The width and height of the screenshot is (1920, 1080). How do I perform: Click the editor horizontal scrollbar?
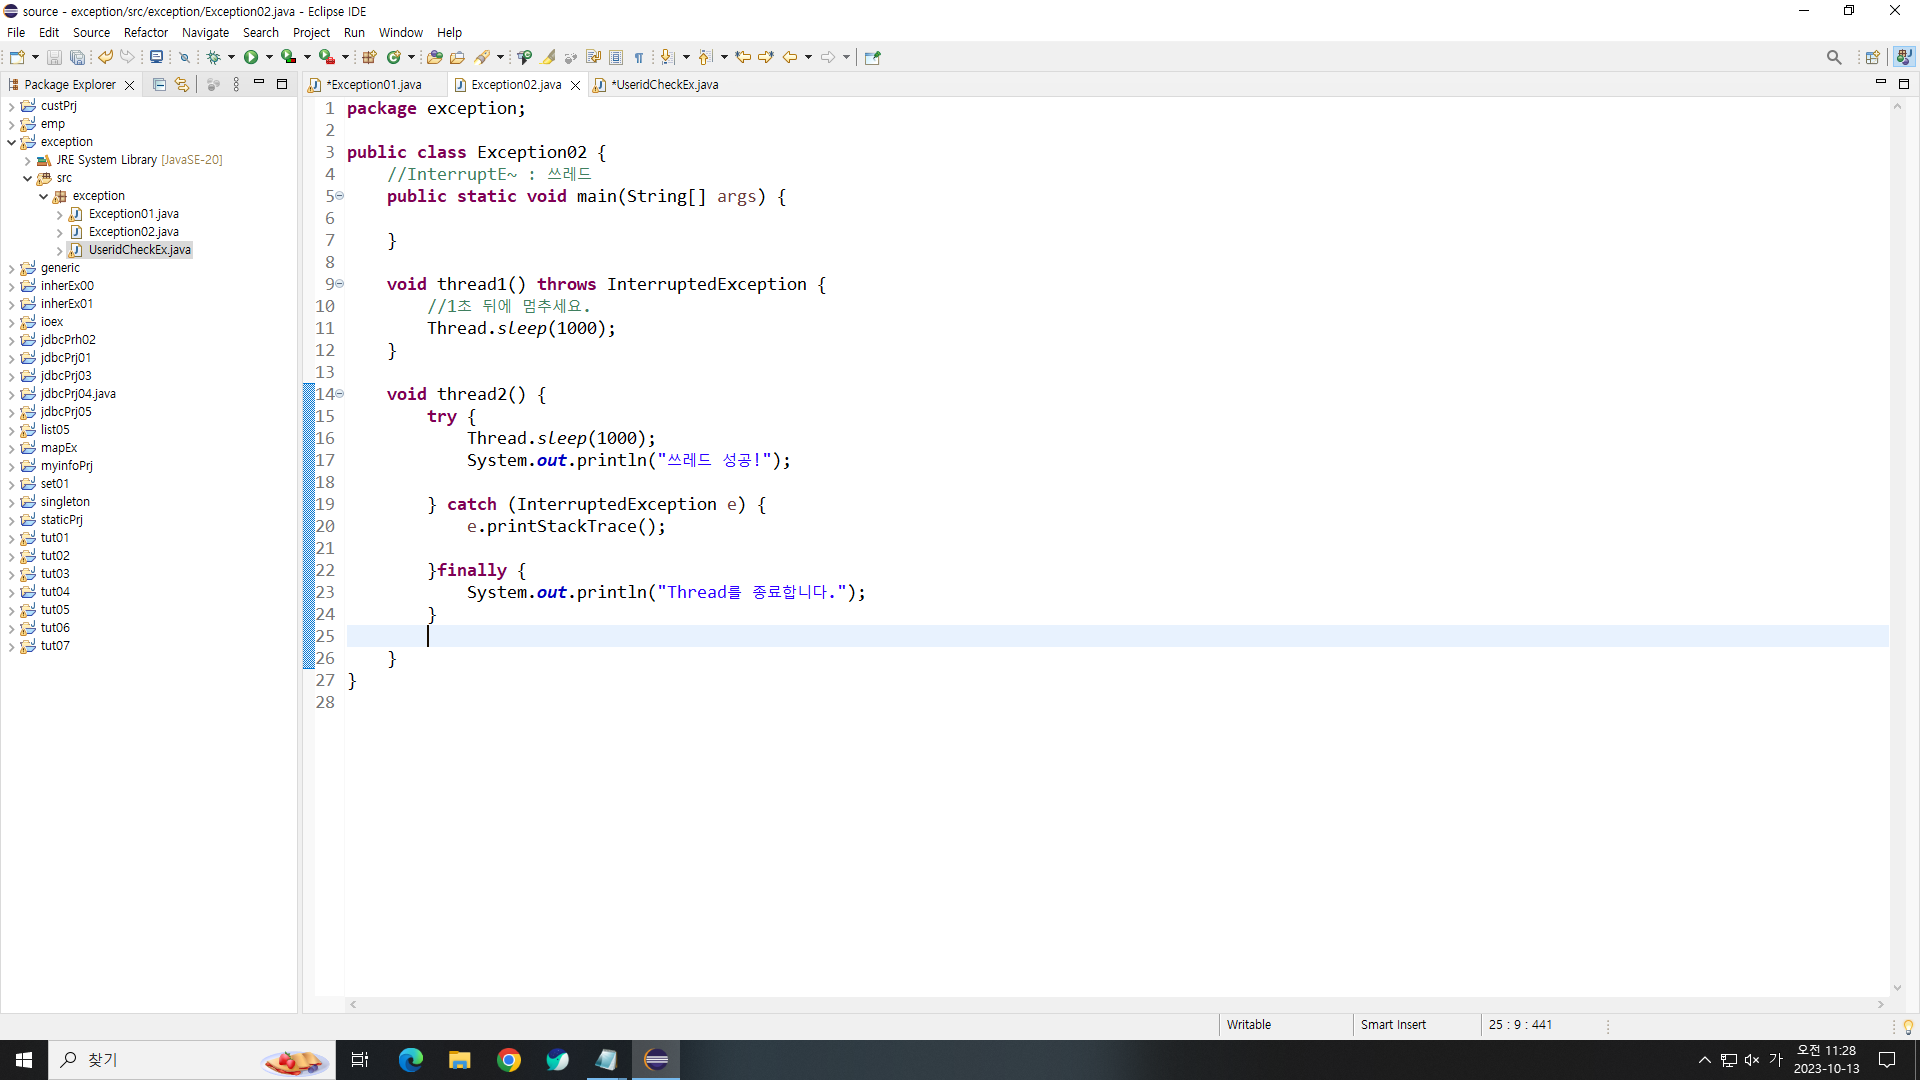click(1115, 1004)
